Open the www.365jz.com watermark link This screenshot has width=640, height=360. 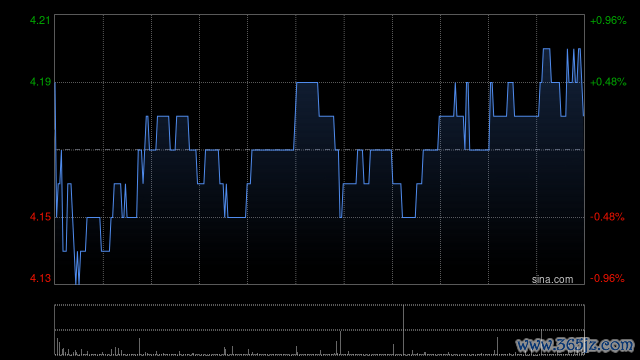click(x=575, y=345)
